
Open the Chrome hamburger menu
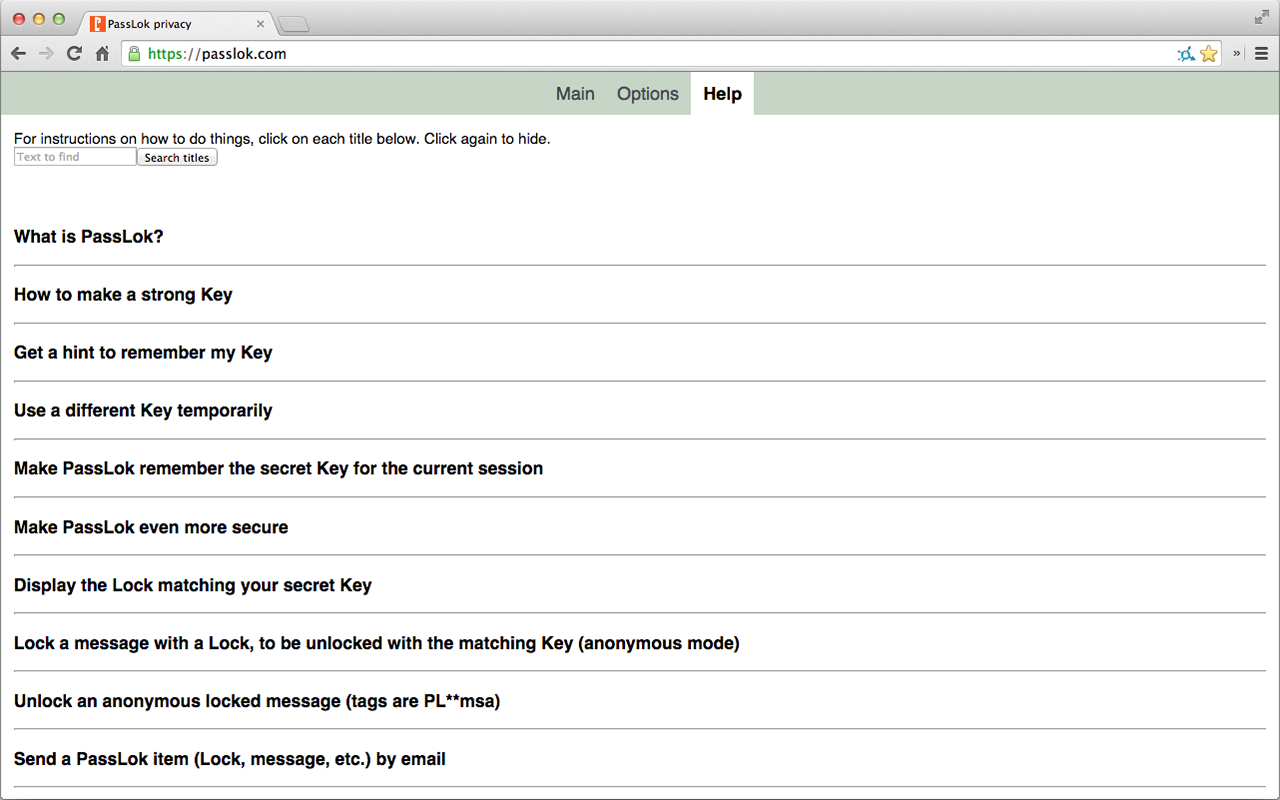coord(1262,54)
